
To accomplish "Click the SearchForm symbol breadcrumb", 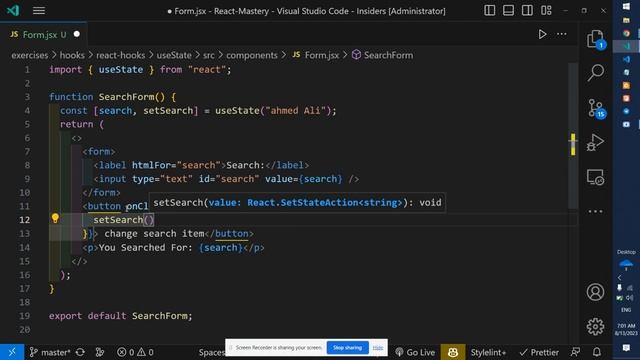I will click(382, 55).
